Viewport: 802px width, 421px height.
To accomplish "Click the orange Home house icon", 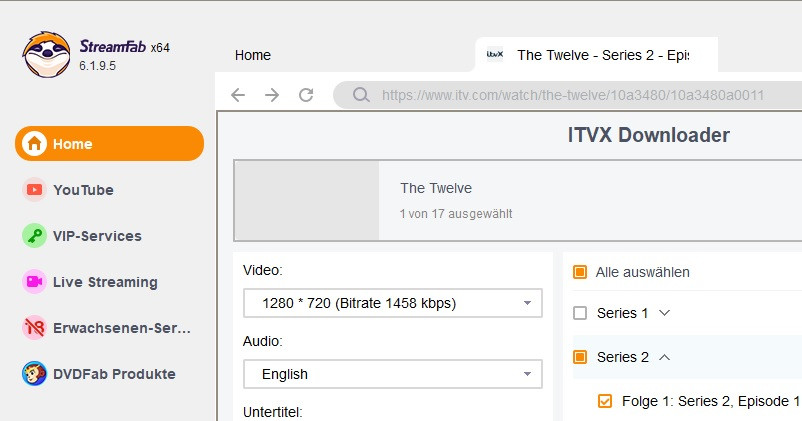I will click(34, 144).
